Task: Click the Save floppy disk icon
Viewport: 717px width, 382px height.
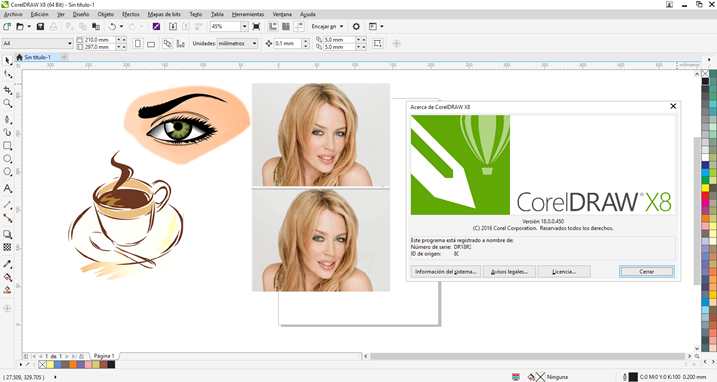Action: coord(40,27)
